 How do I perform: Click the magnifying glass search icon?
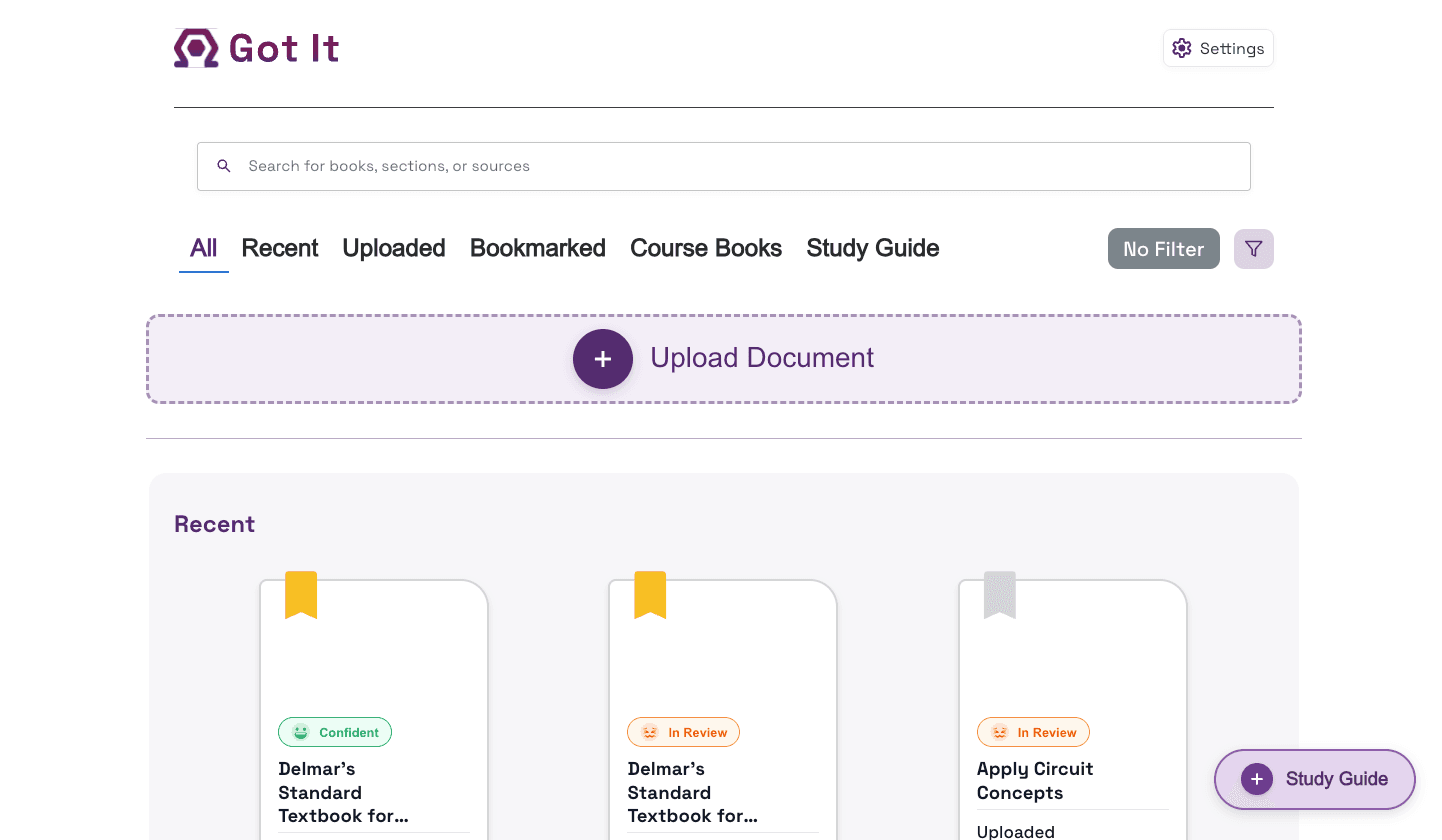coord(223,166)
